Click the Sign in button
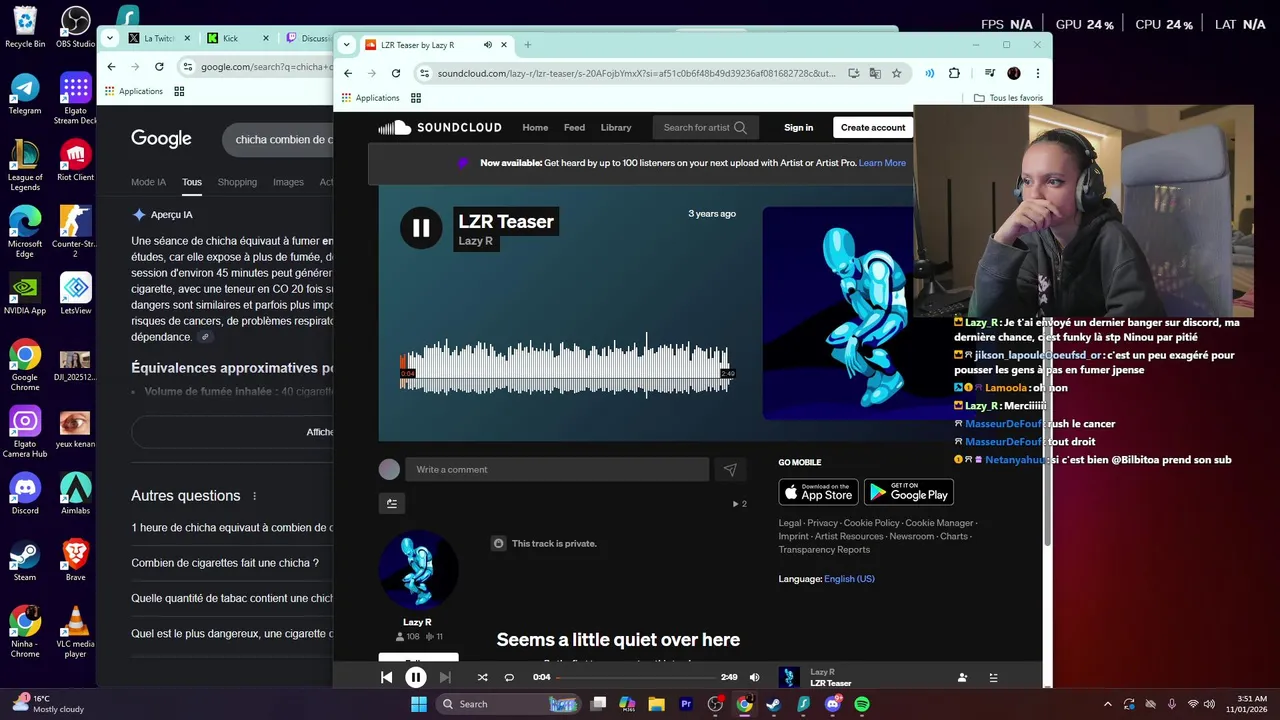The height and width of the screenshot is (720, 1280). 798,127
